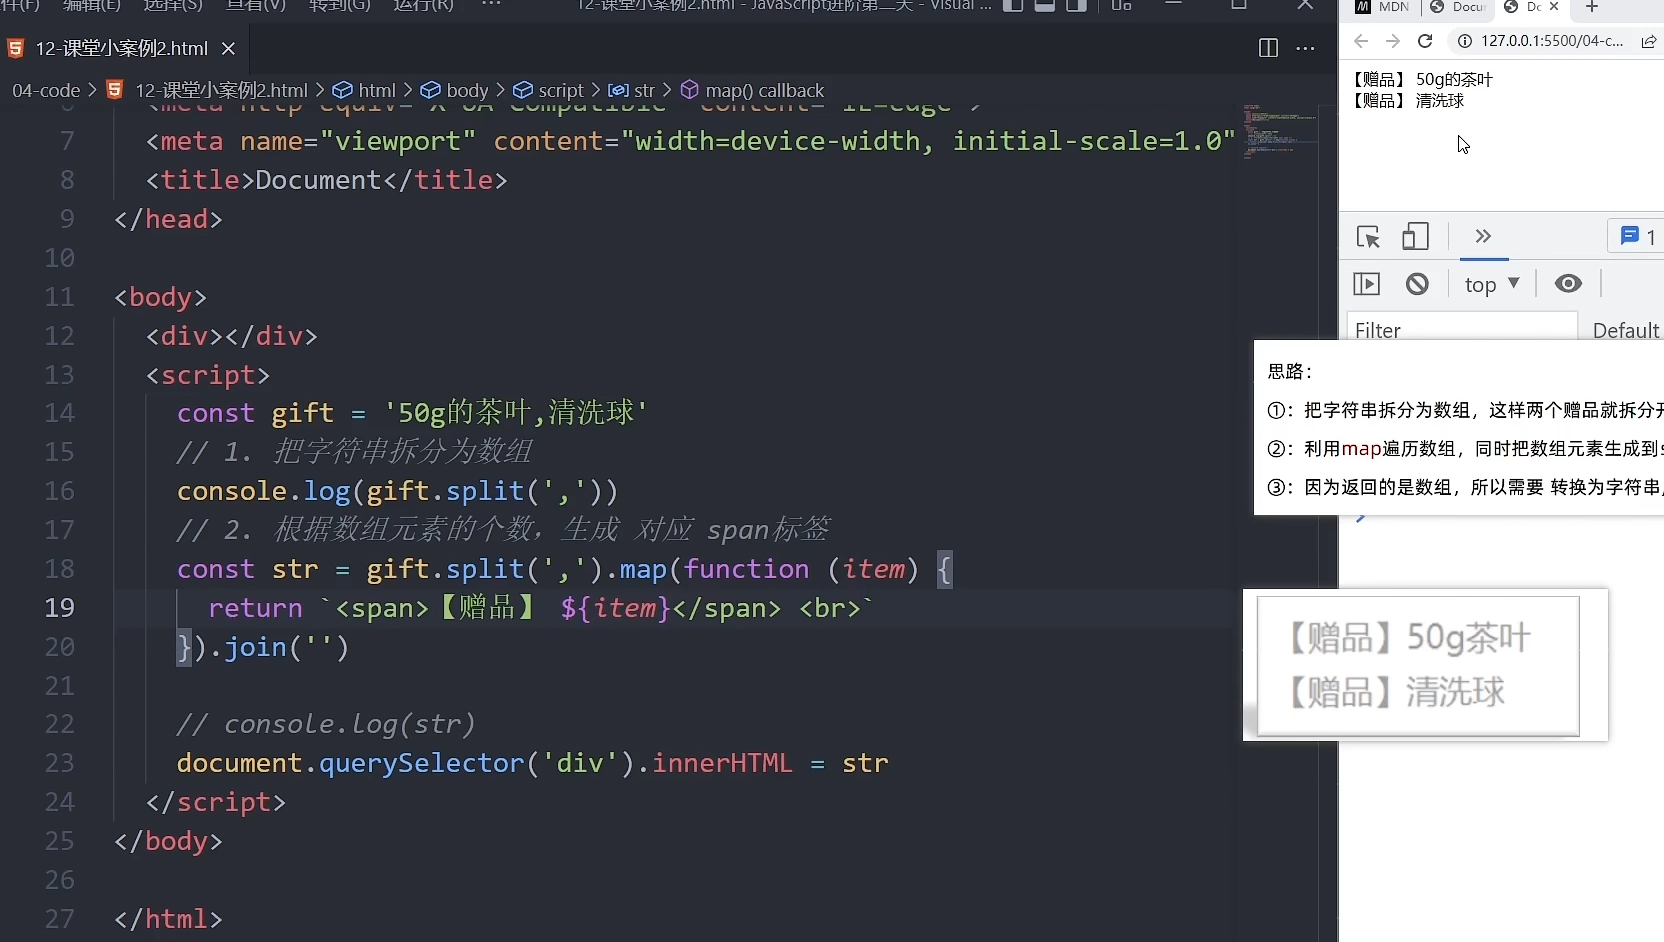The width and height of the screenshot is (1664, 942).
Task: Close the 12-课堂小案例2.html editor tab
Action: [228, 48]
